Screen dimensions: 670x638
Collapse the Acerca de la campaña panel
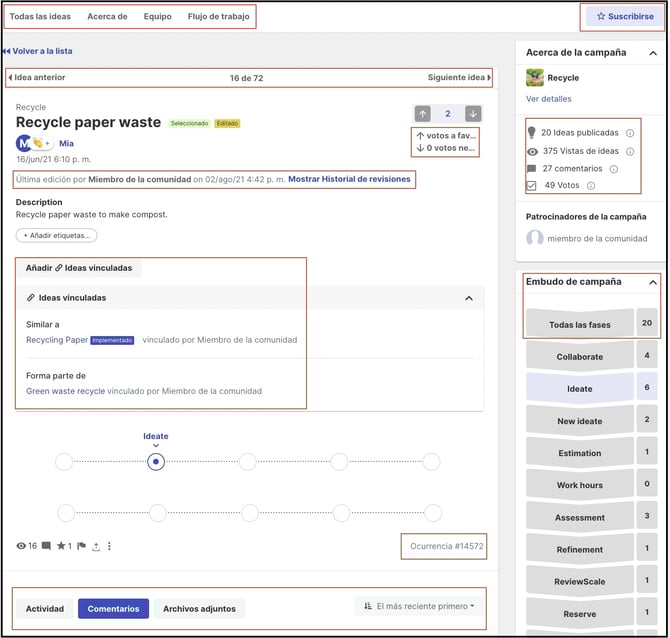(652, 53)
